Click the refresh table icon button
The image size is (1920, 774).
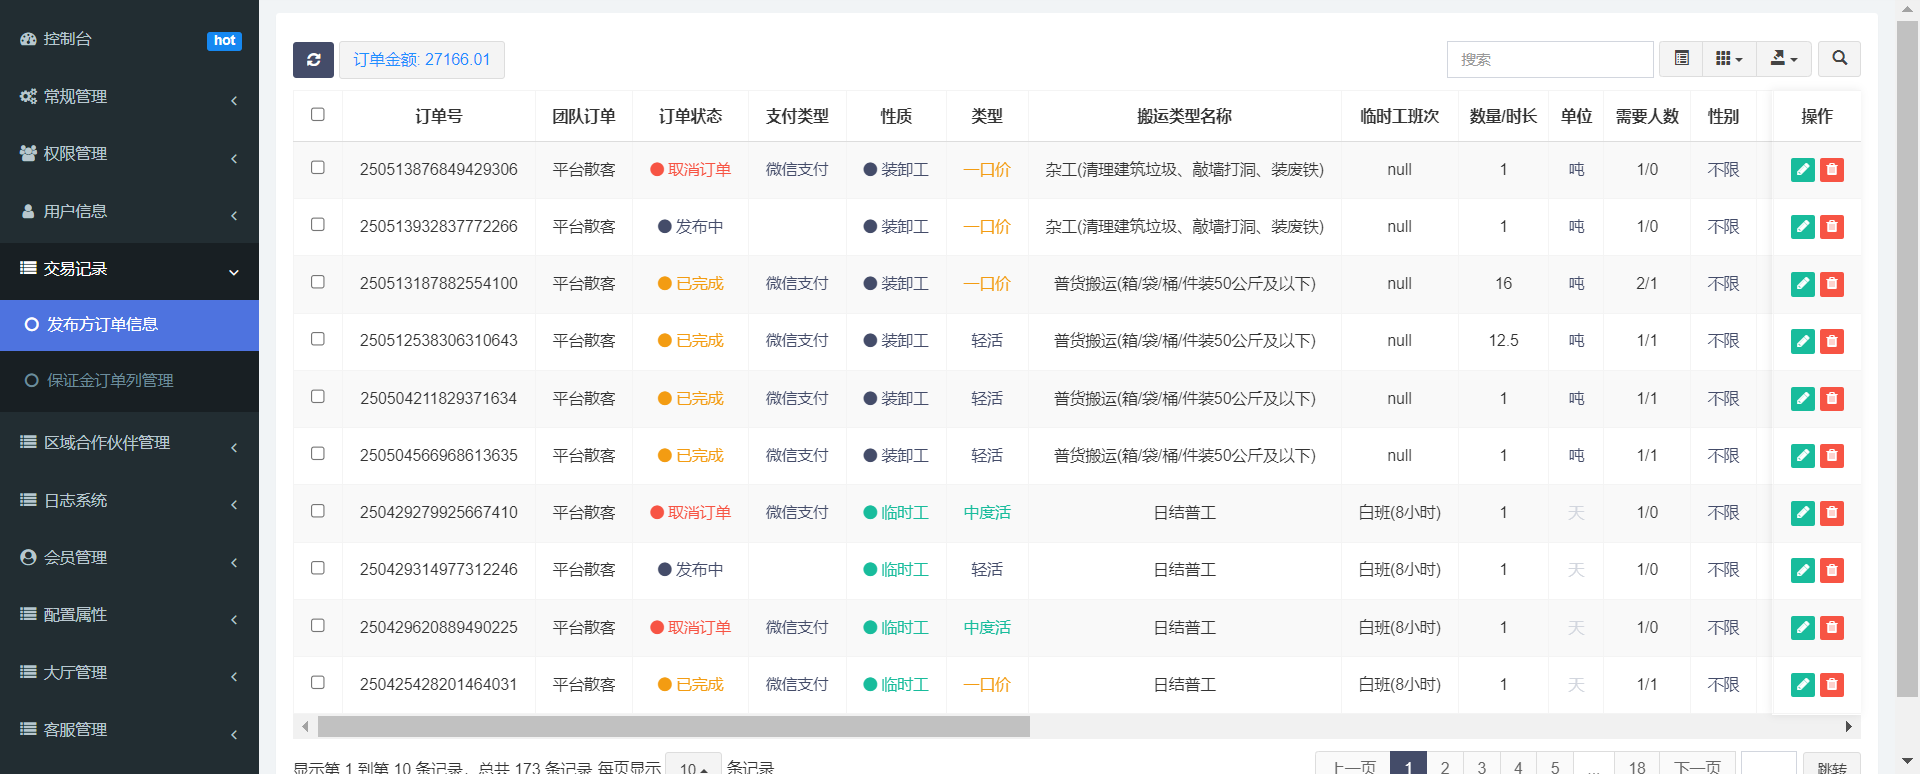tap(313, 60)
